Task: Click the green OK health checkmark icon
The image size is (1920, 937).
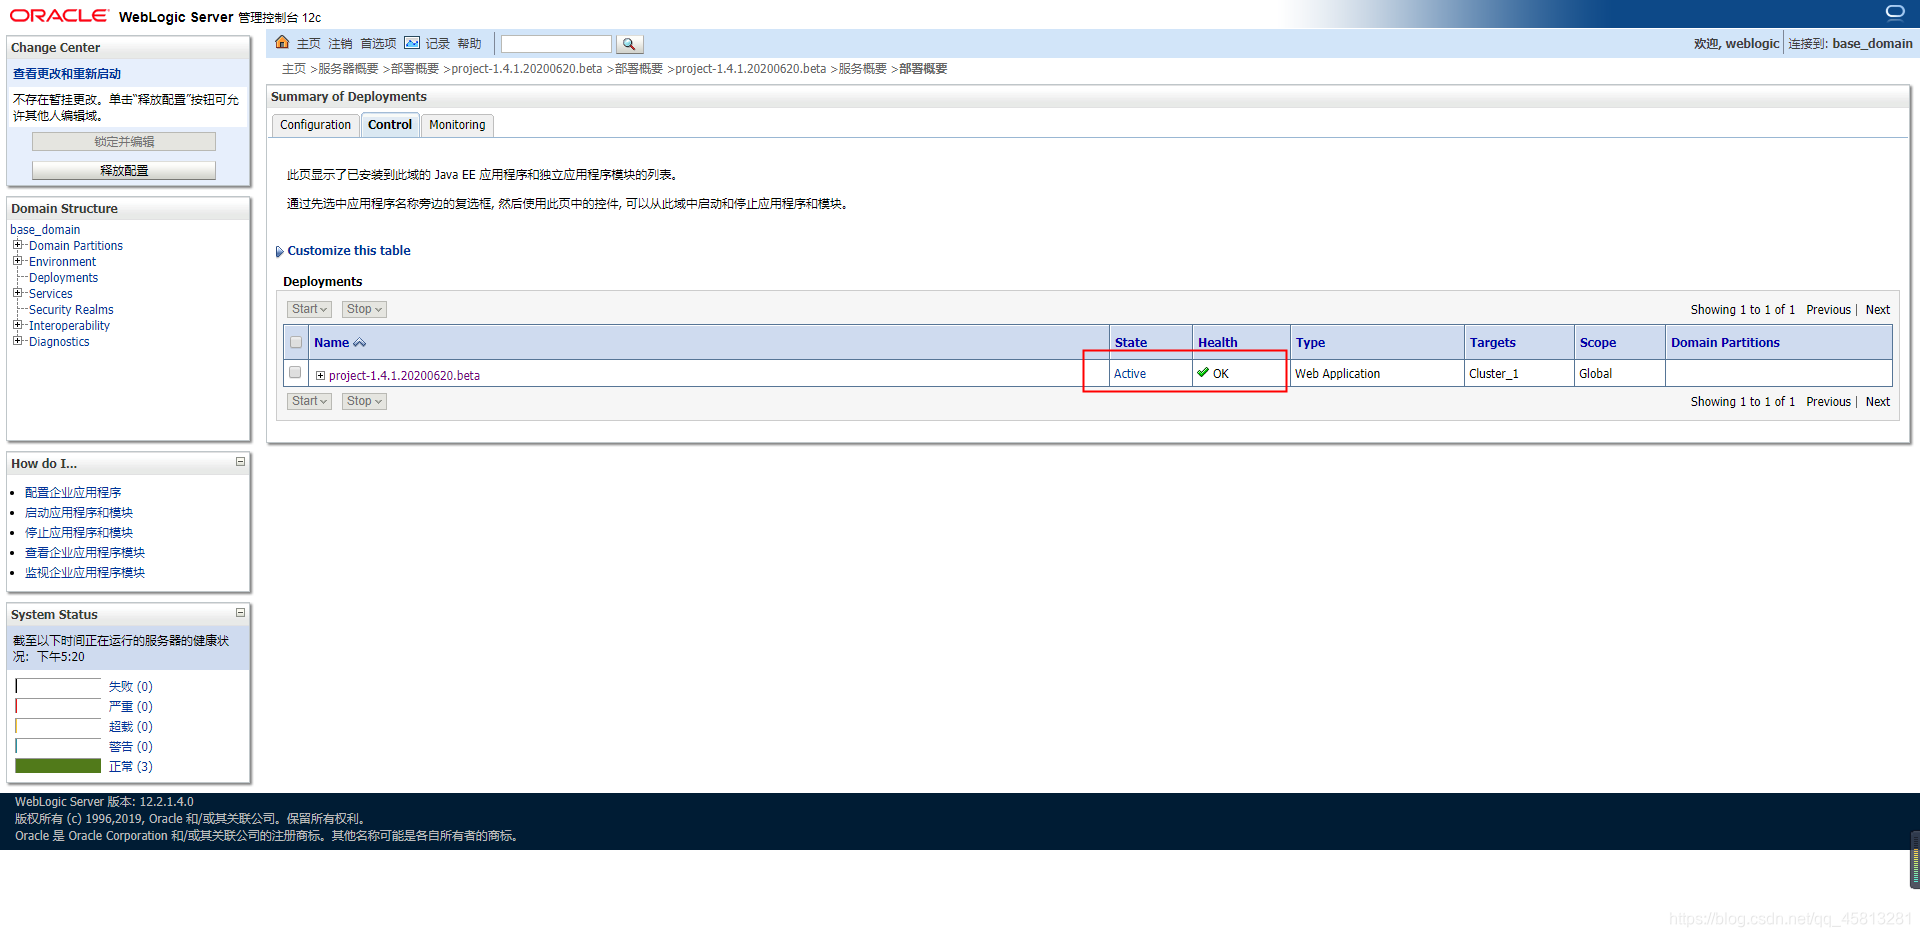Action: 1203,372
